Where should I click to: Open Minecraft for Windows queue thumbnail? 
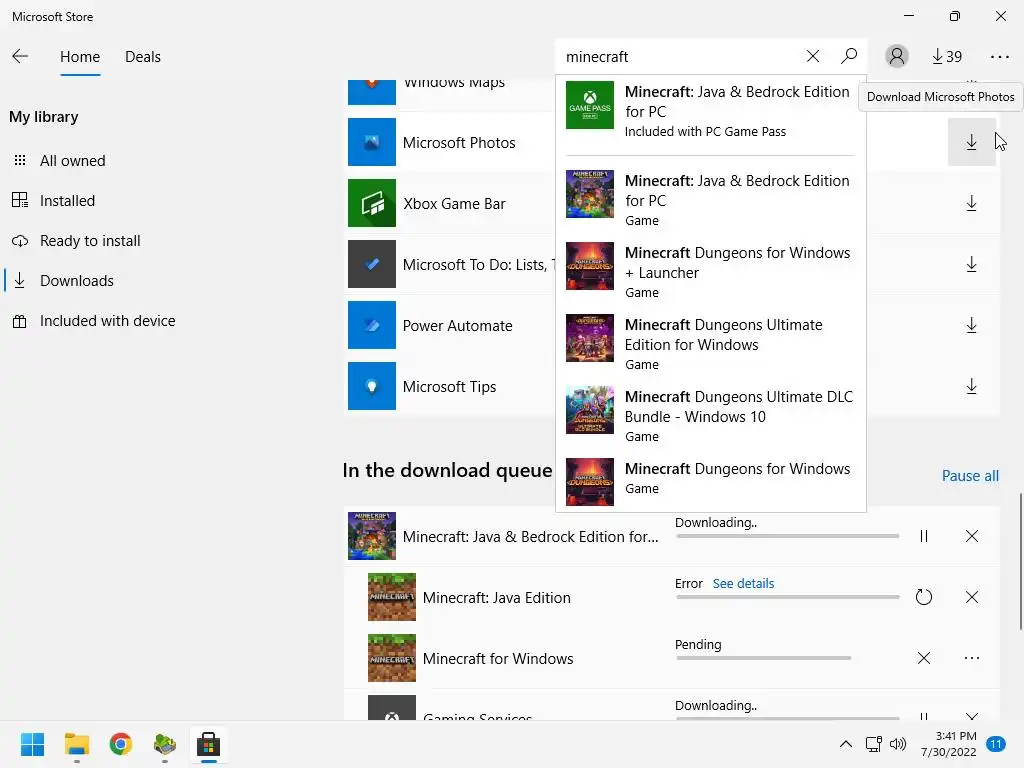(x=392, y=658)
